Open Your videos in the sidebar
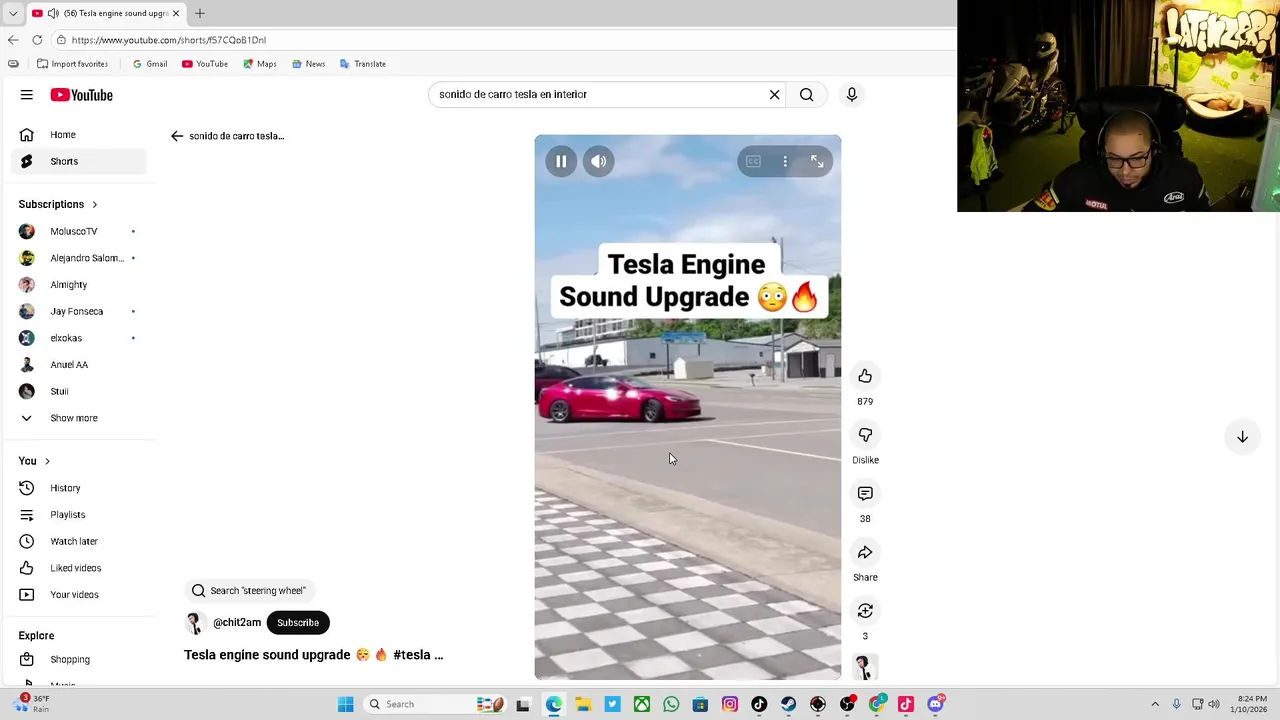Image resolution: width=1280 pixels, height=720 pixels. (79, 595)
